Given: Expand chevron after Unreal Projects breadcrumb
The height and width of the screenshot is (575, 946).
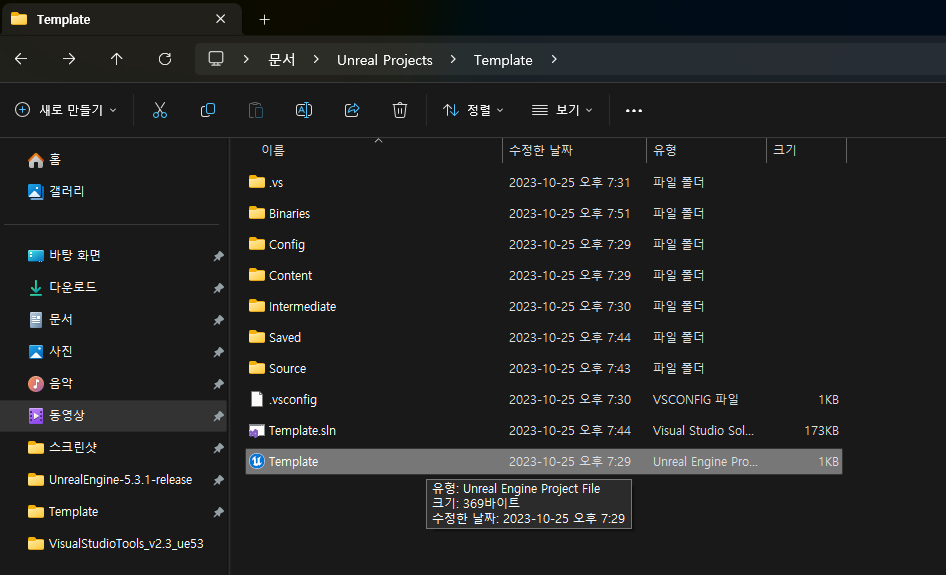Looking at the screenshot, I should [452, 59].
